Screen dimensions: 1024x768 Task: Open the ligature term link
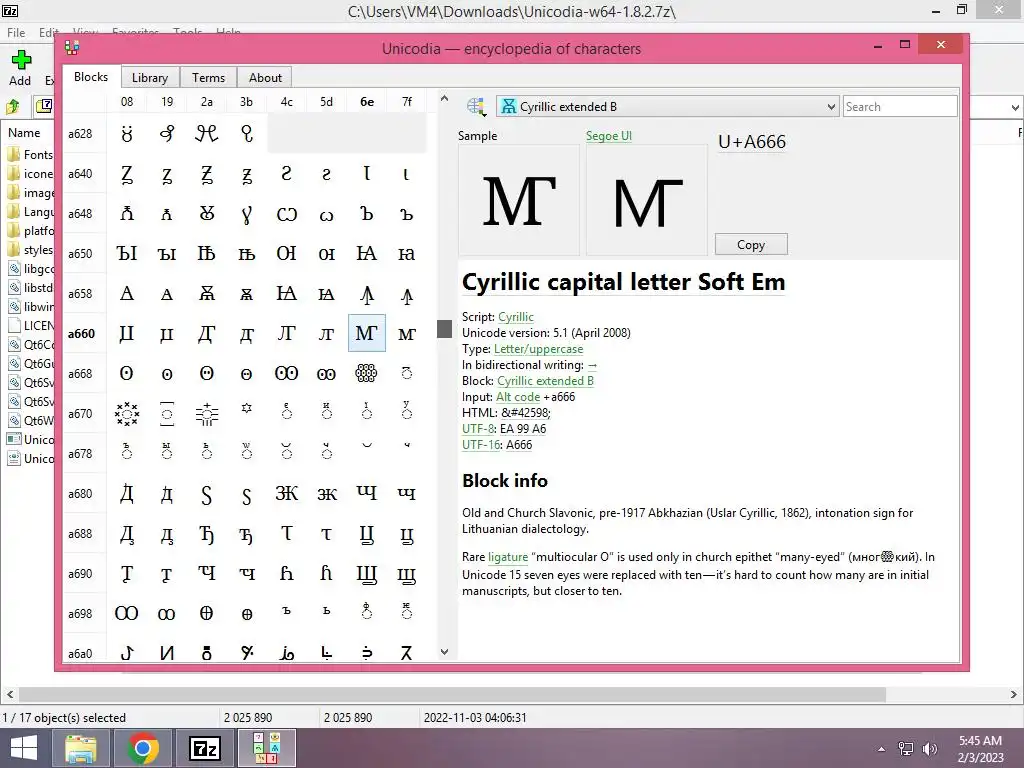click(508, 557)
